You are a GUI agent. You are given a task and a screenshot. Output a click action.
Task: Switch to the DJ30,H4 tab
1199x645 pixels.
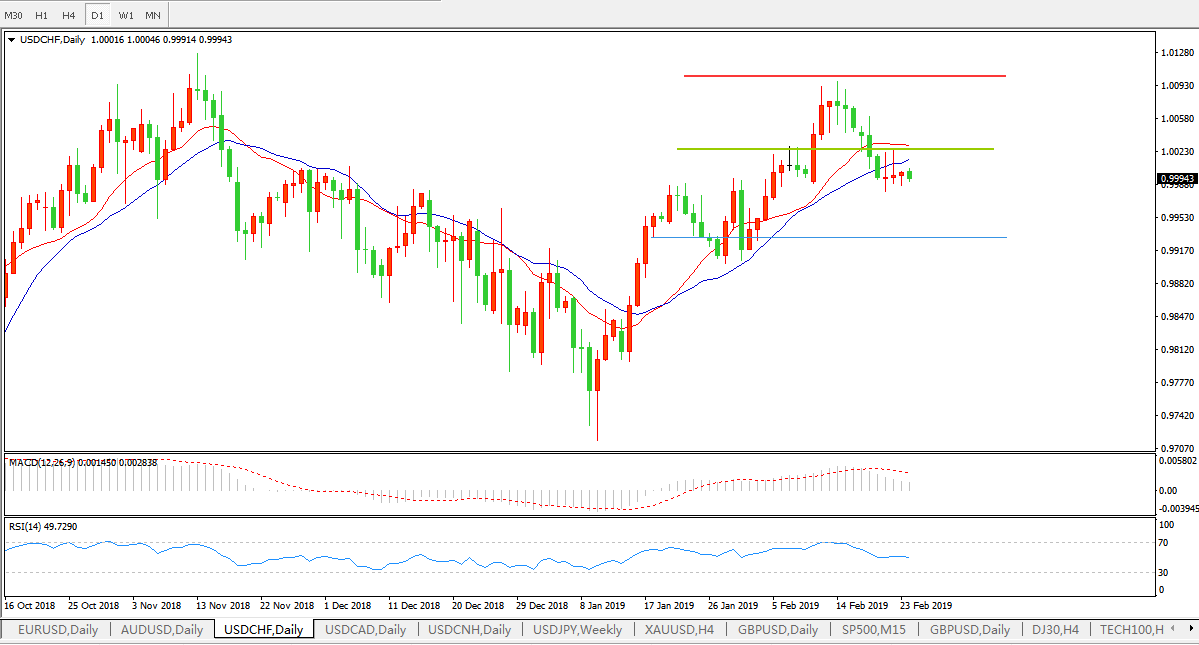tap(1055, 630)
